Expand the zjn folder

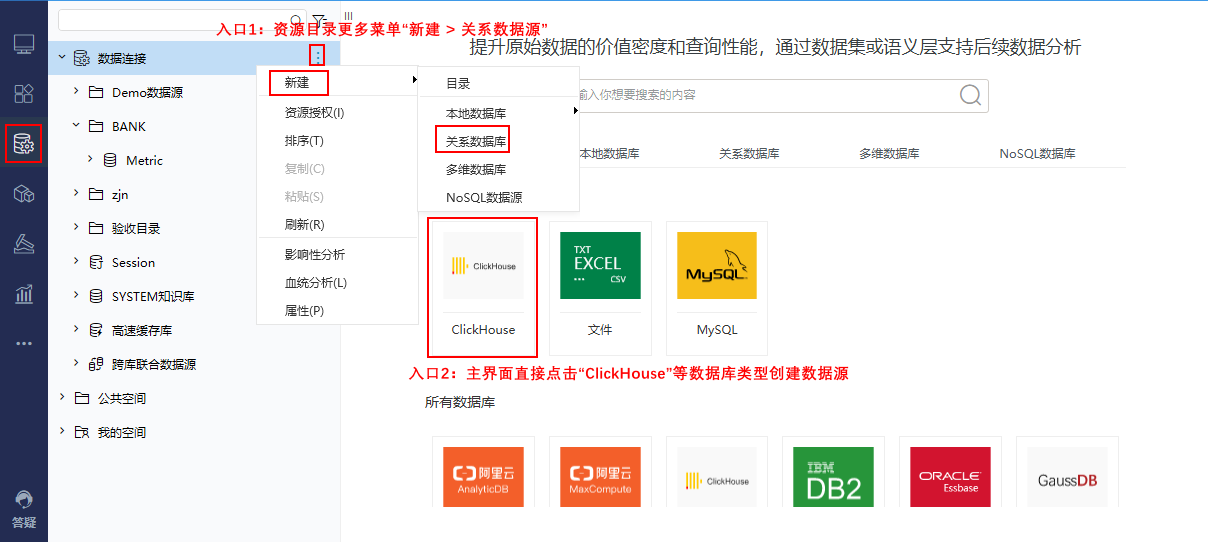click(76, 194)
